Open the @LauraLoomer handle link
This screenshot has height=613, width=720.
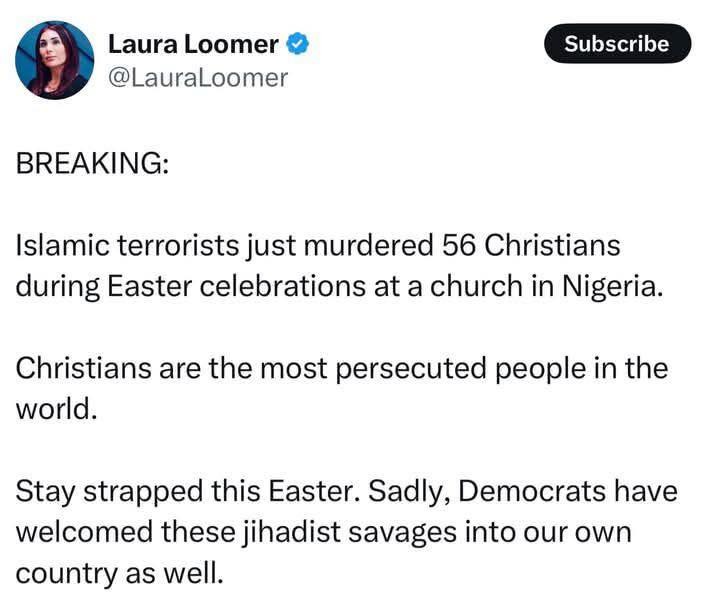[x=198, y=78]
